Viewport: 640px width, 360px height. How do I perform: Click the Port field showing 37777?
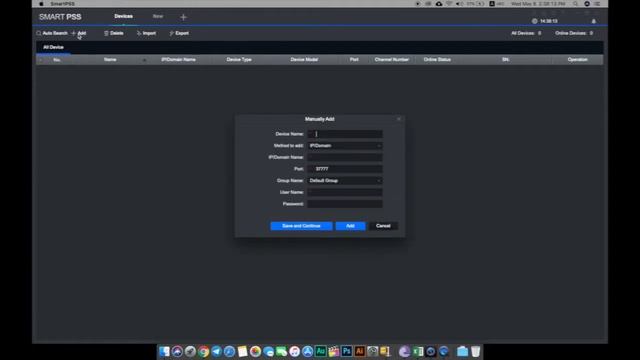point(345,169)
